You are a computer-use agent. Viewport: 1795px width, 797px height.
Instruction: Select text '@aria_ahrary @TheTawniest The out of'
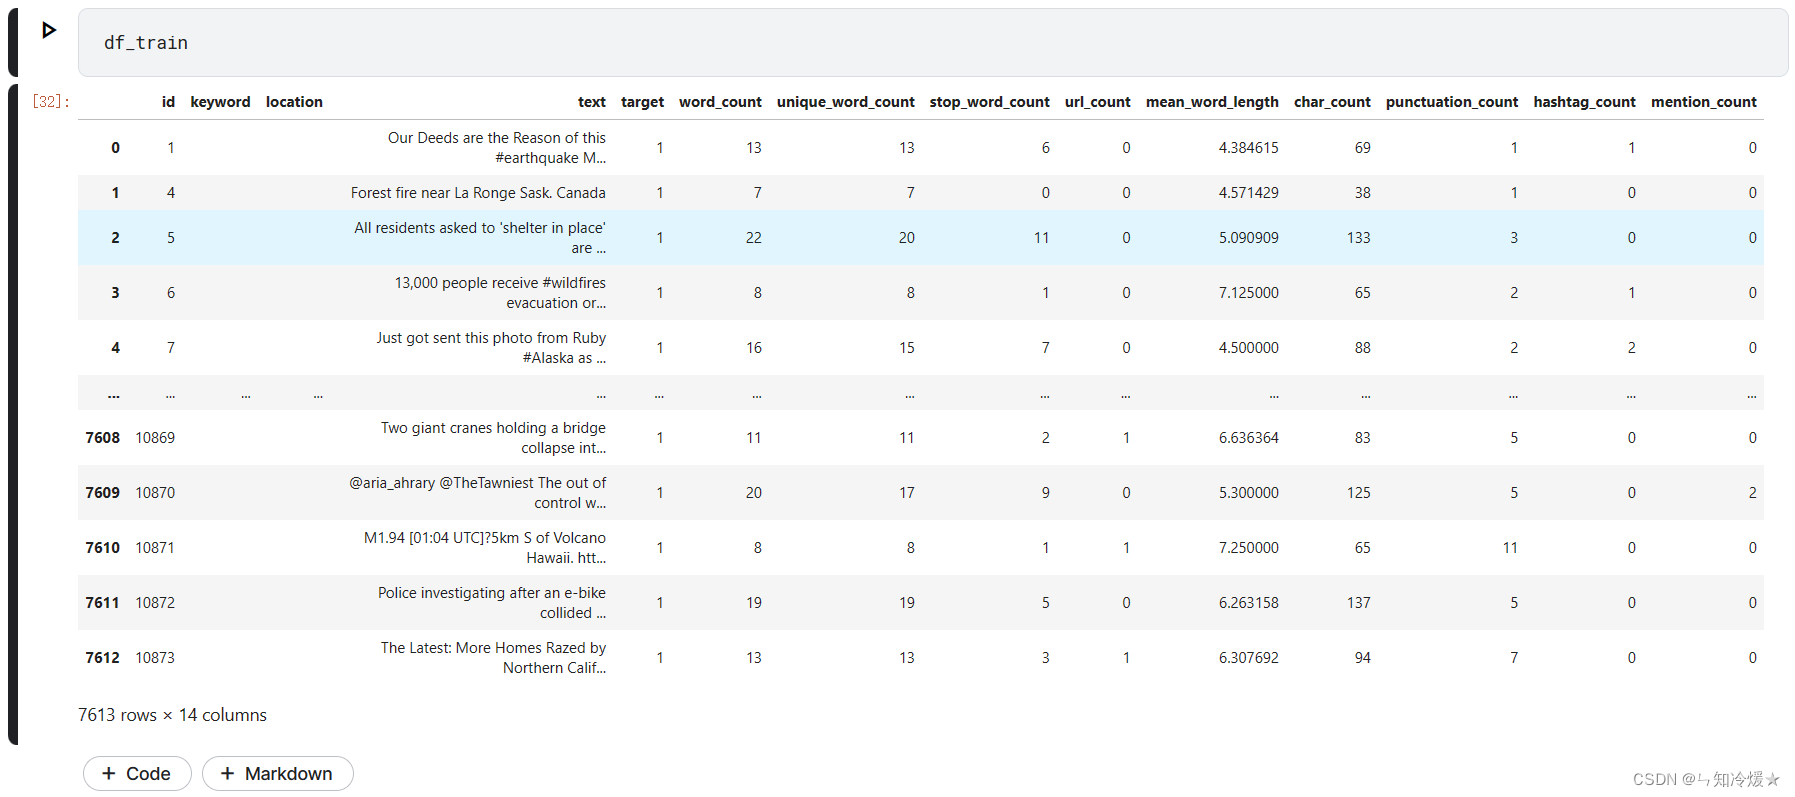(x=477, y=483)
